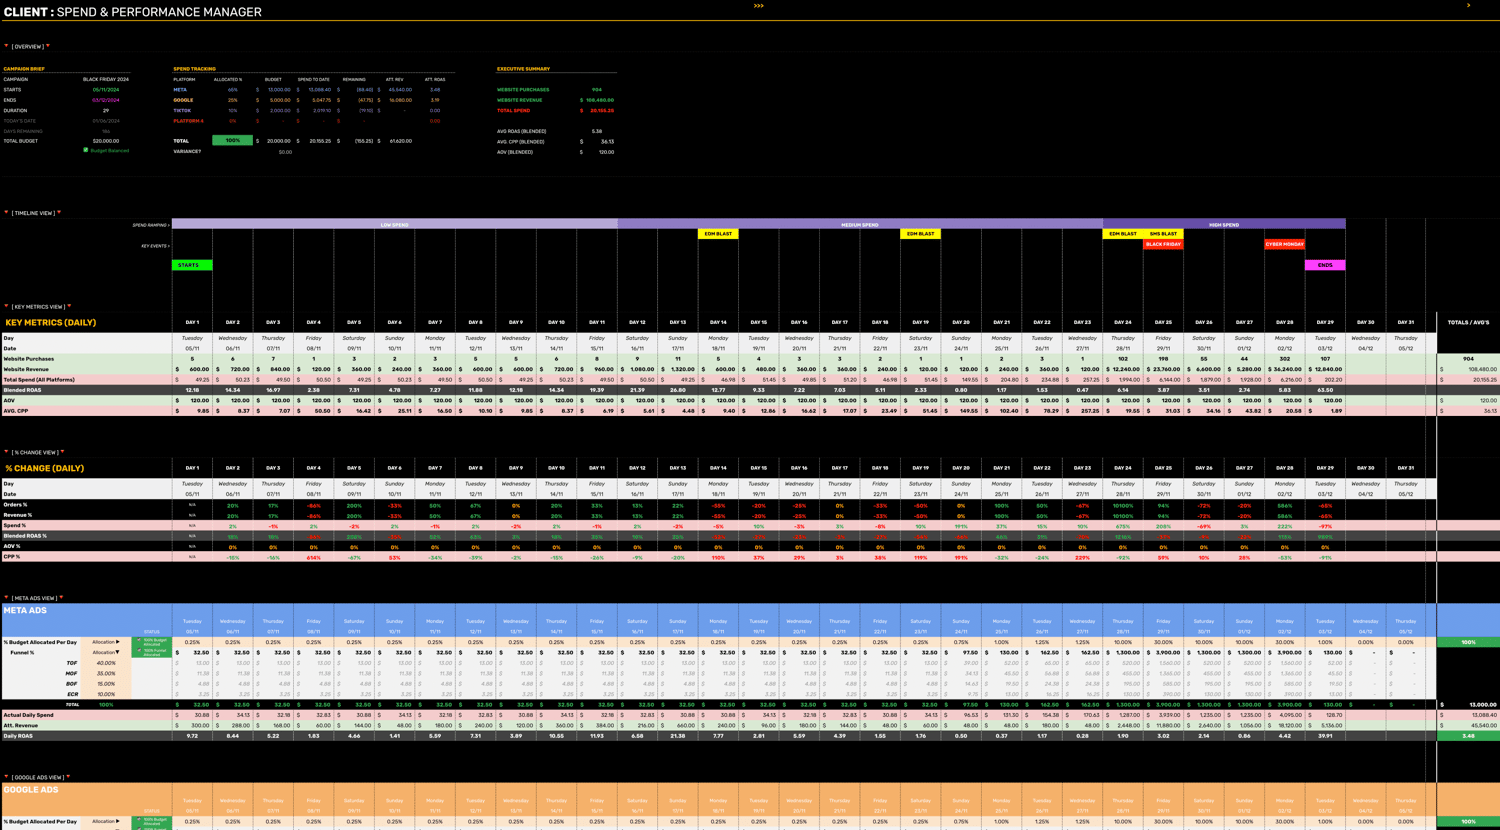Select the KEY METRICS (DAILY) heading
Viewport: 1500px width, 830px height.
pos(51,323)
